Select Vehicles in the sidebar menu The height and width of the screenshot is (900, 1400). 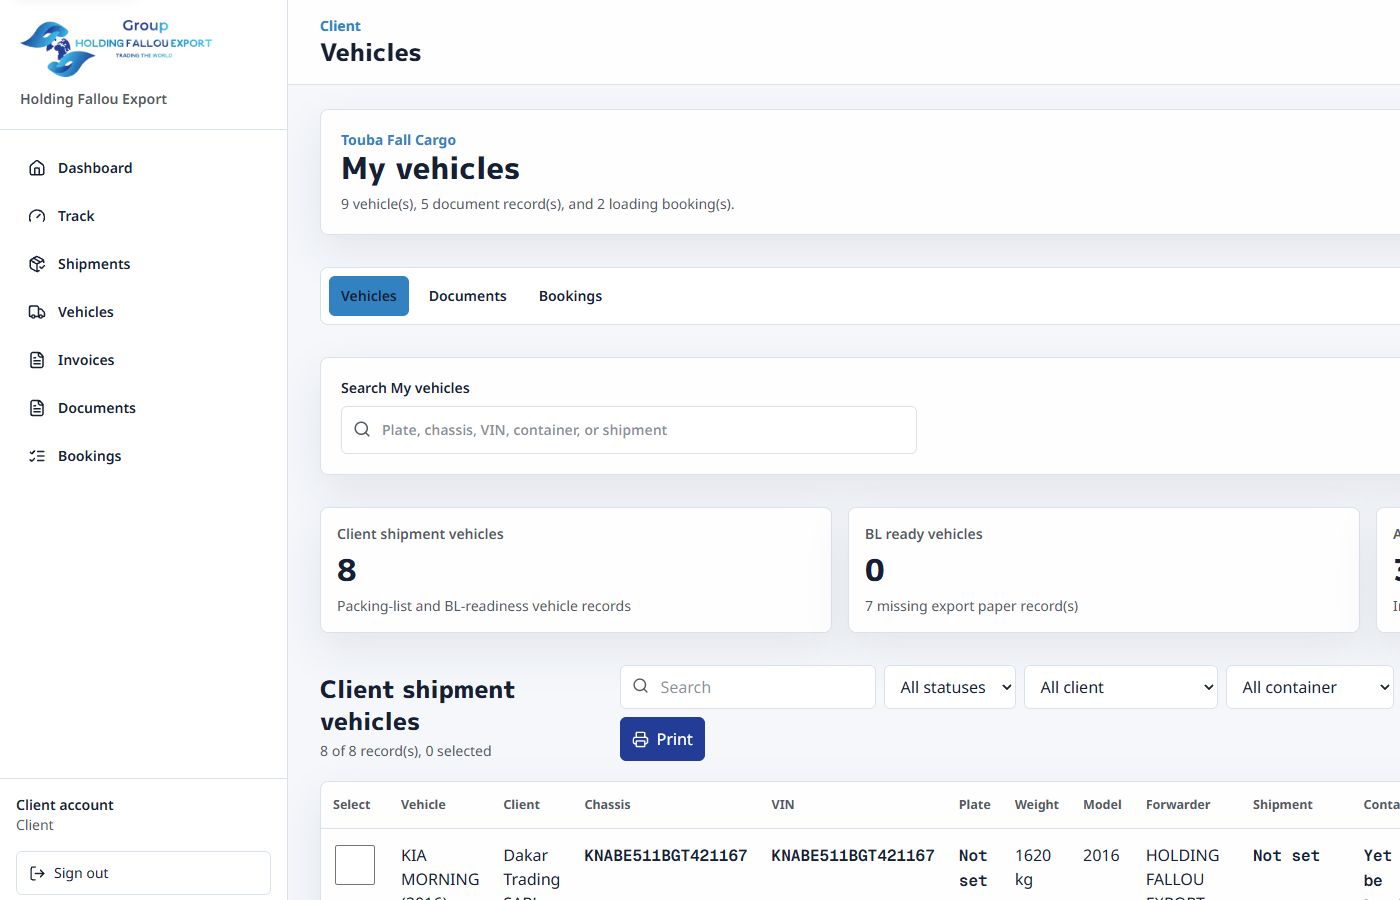click(144, 312)
